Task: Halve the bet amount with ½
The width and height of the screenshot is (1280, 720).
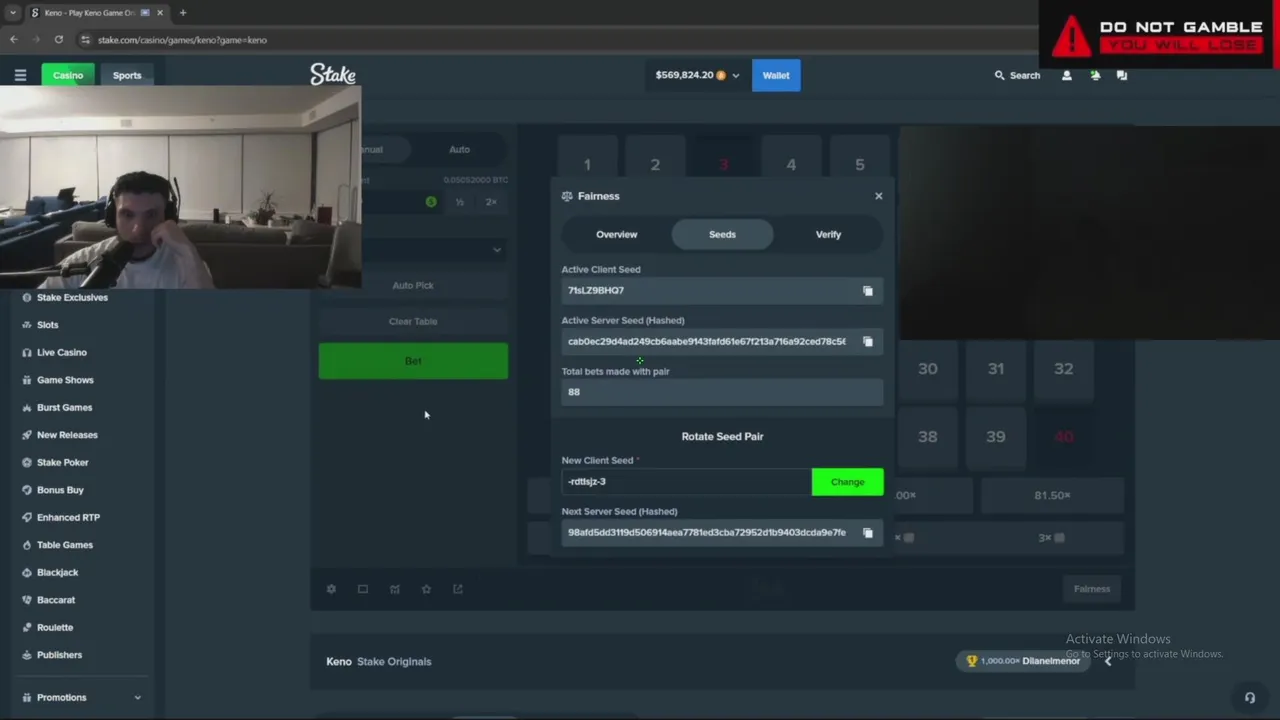Action: tap(460, 202)
